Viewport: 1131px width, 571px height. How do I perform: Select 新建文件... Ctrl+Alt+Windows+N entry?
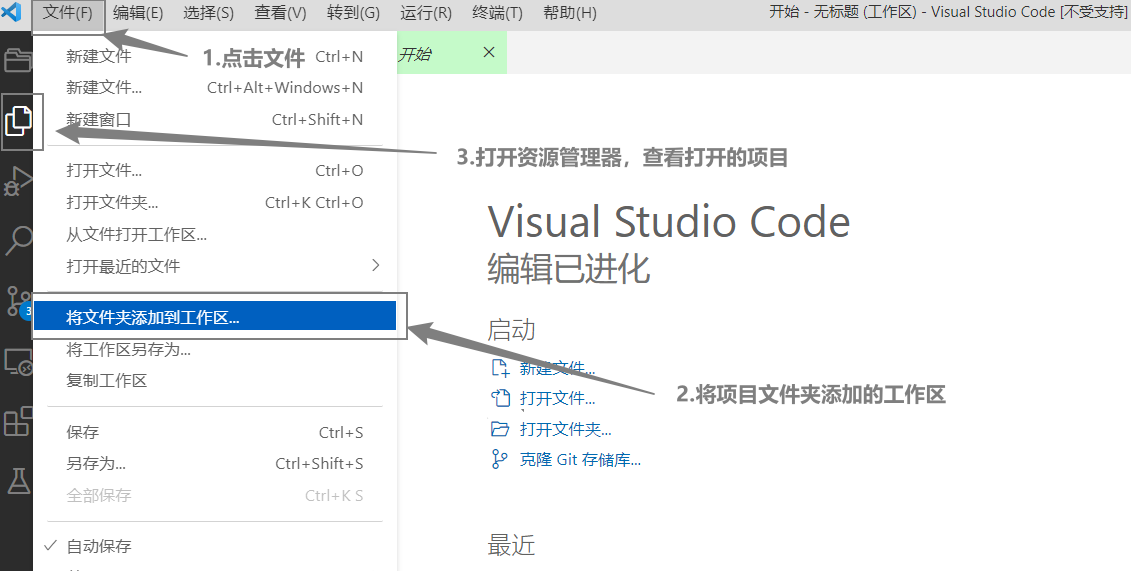215,87
